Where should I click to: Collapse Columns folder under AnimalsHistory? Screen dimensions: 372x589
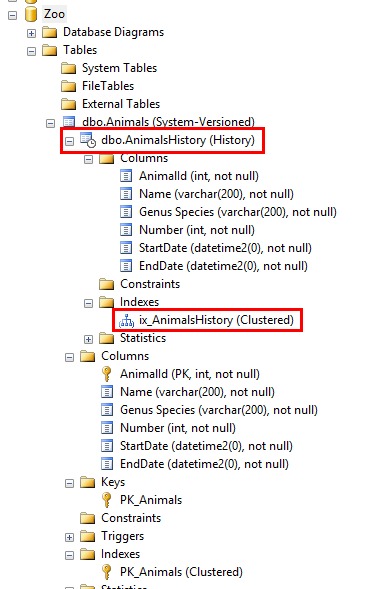tap(88, 159)
